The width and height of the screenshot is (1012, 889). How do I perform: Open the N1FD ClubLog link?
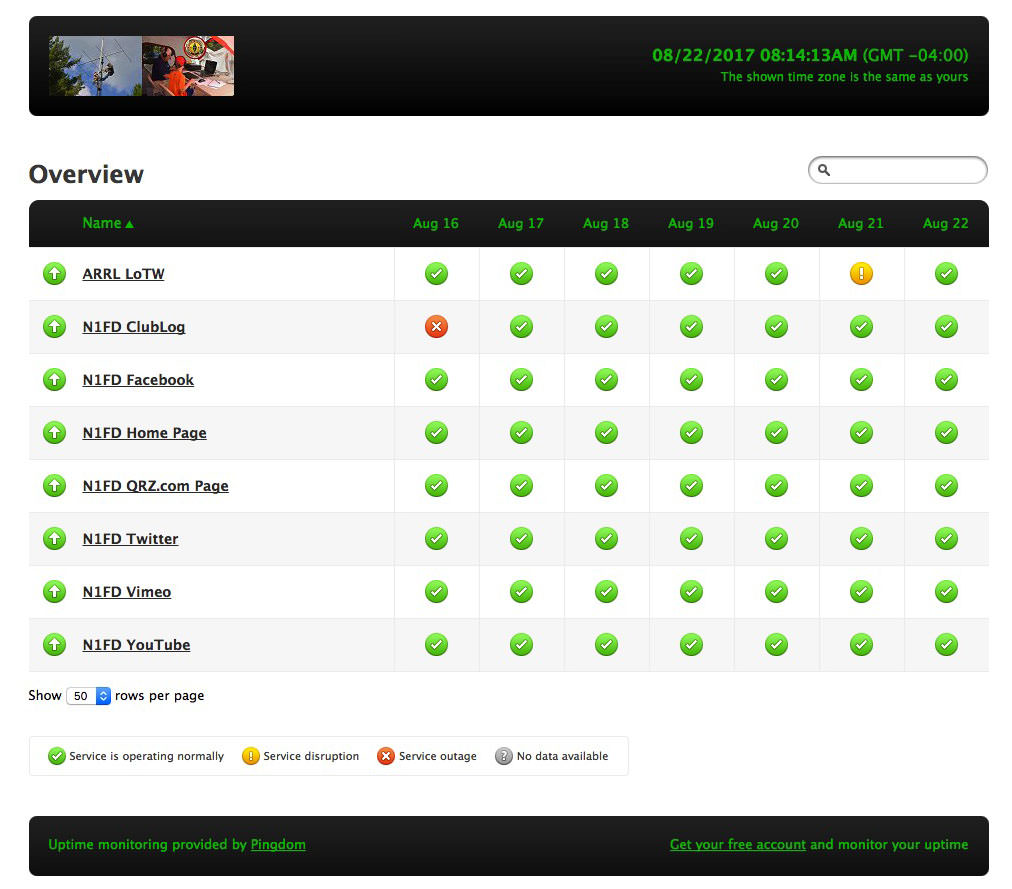click(x=134, y=327)
